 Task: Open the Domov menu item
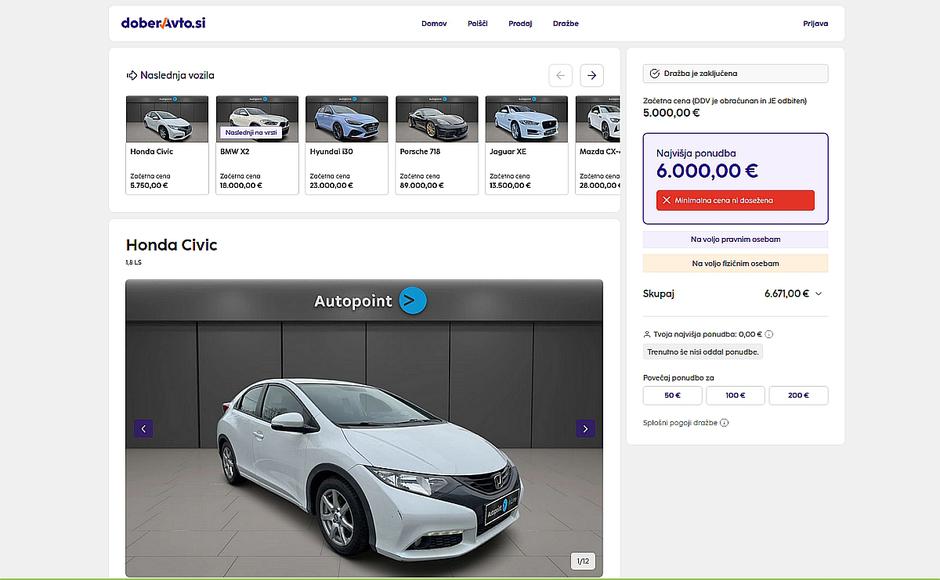(x=434, y=23)
